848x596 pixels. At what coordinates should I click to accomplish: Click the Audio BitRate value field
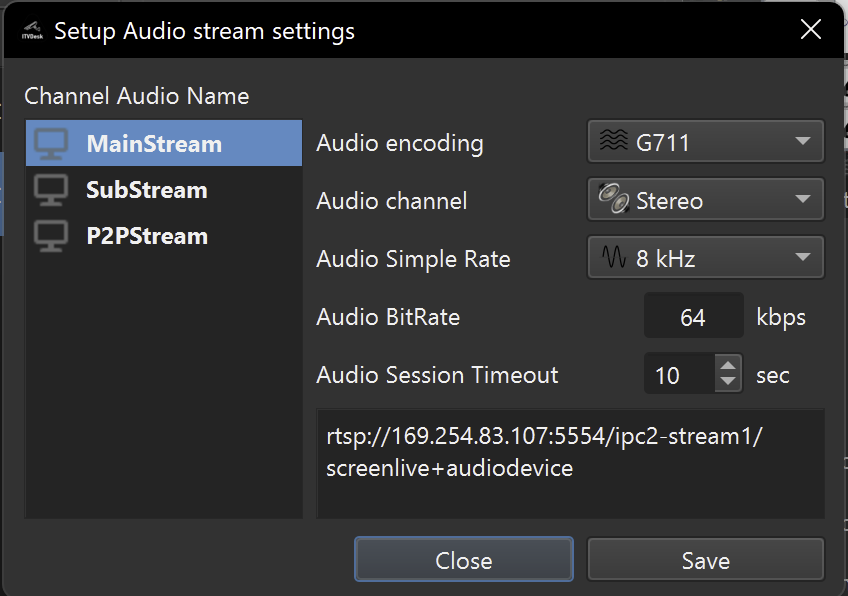tap(693, 318)
